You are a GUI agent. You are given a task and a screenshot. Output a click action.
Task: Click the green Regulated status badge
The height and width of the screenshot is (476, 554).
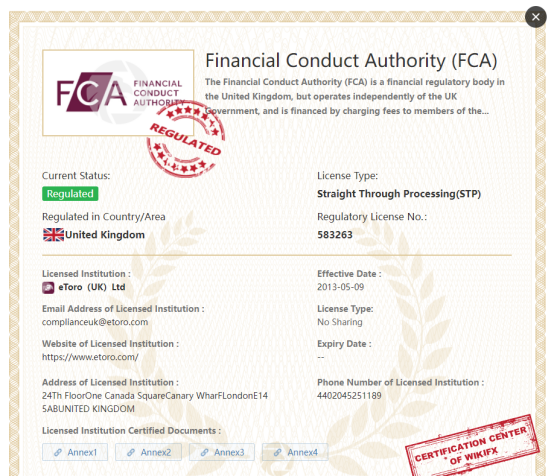(70, 194)
